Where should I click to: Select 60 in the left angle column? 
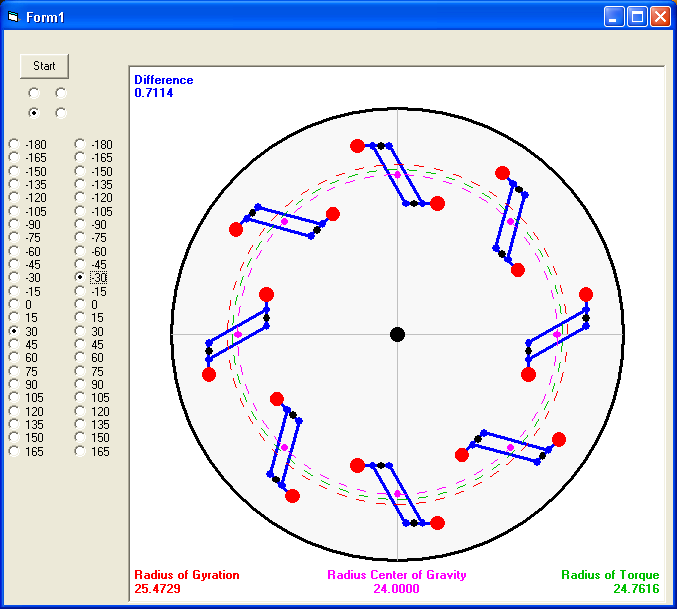point(23,357)
